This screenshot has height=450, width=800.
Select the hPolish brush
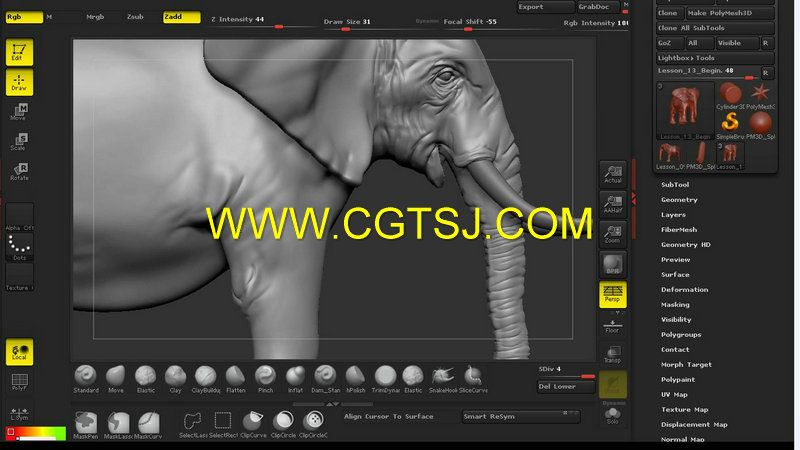tap(356, 380)
